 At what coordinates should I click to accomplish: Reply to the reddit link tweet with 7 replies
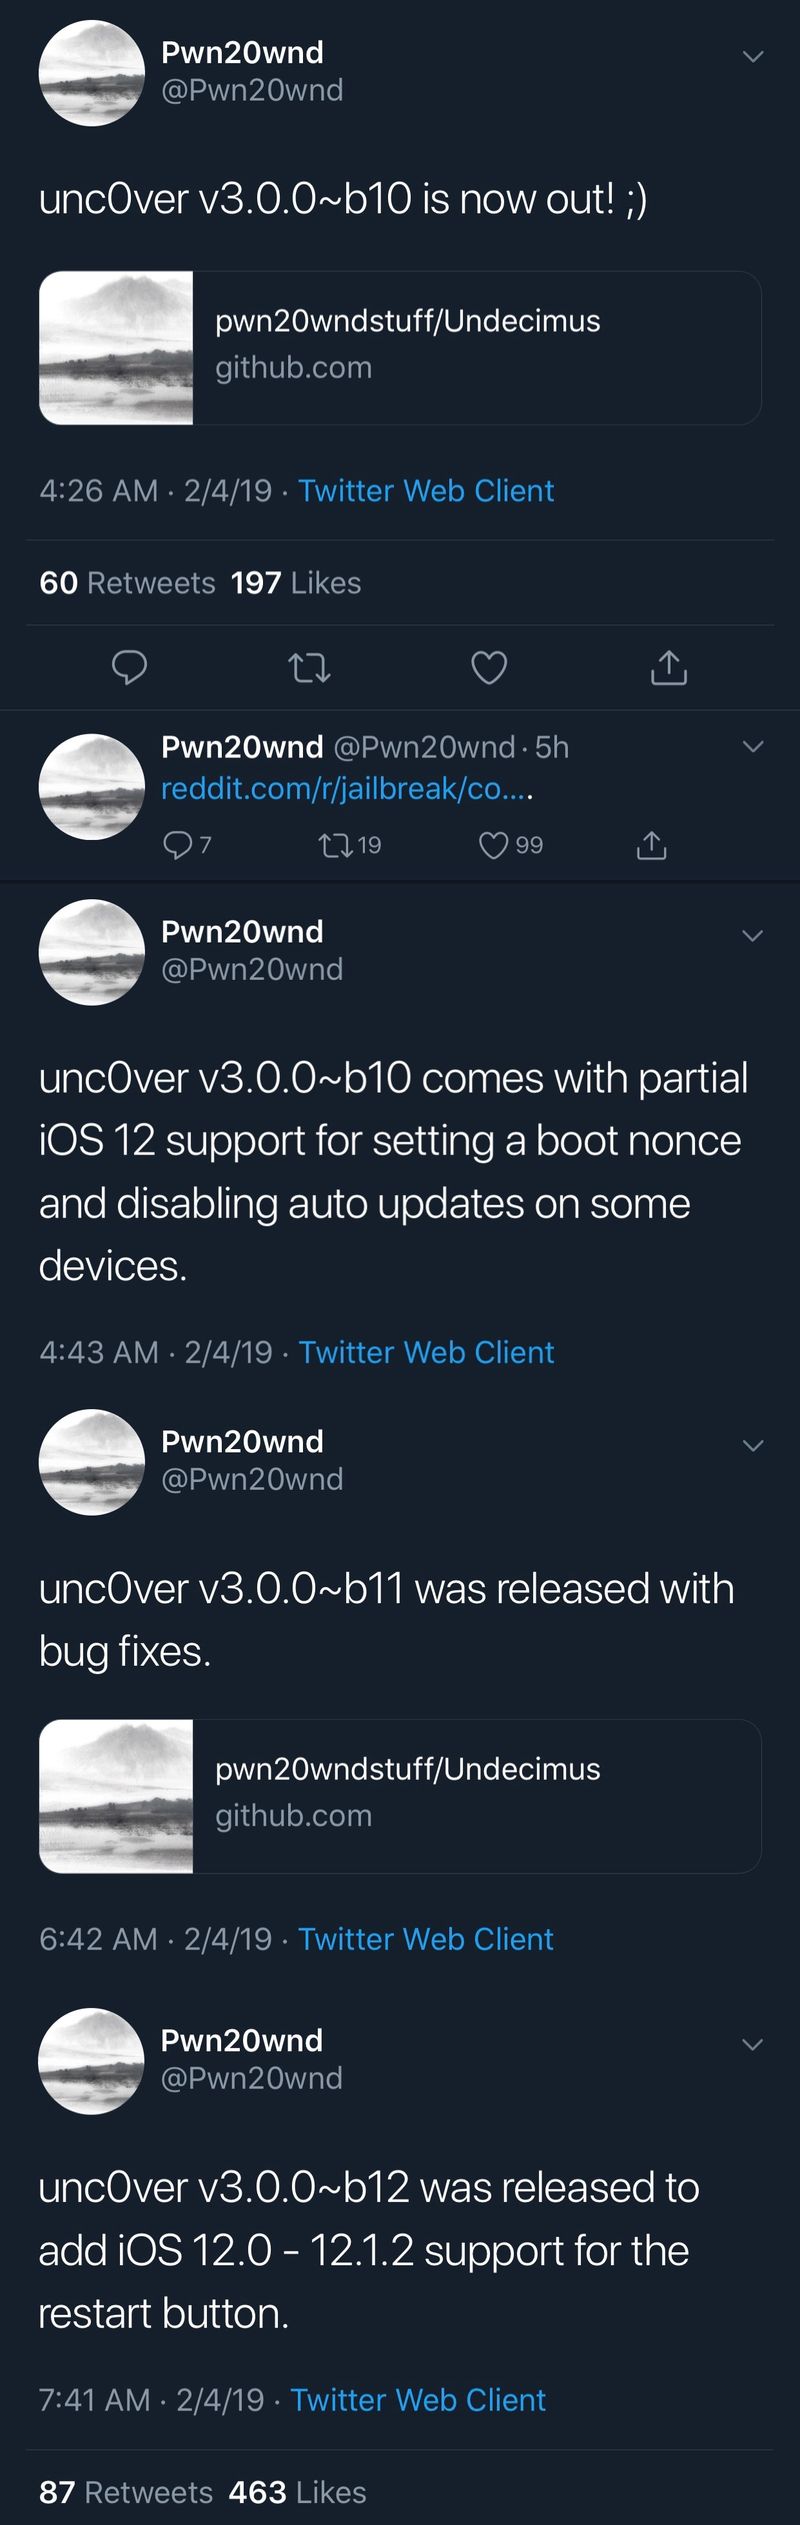tap(187, 845)
